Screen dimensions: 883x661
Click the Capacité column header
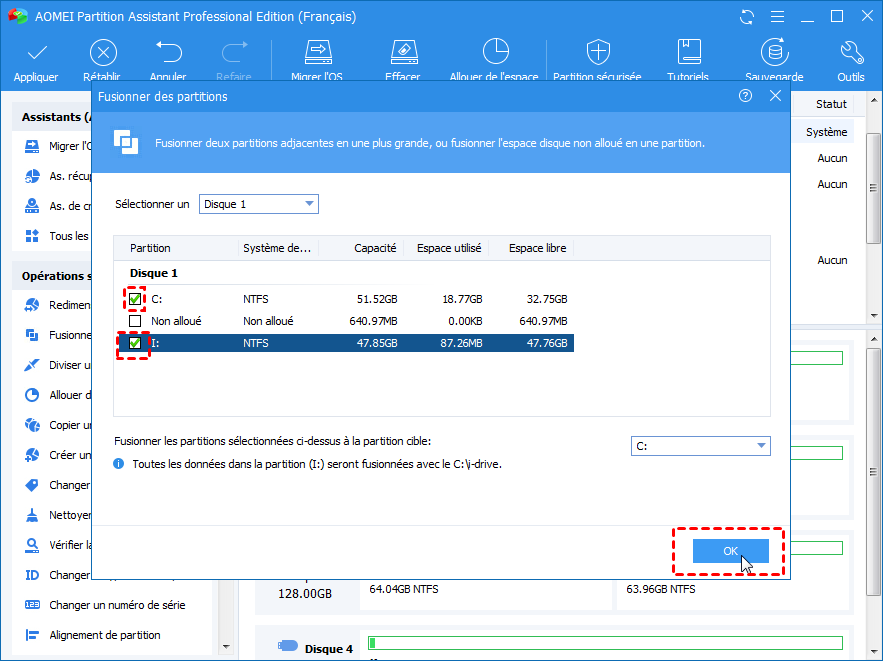(375, 248)
